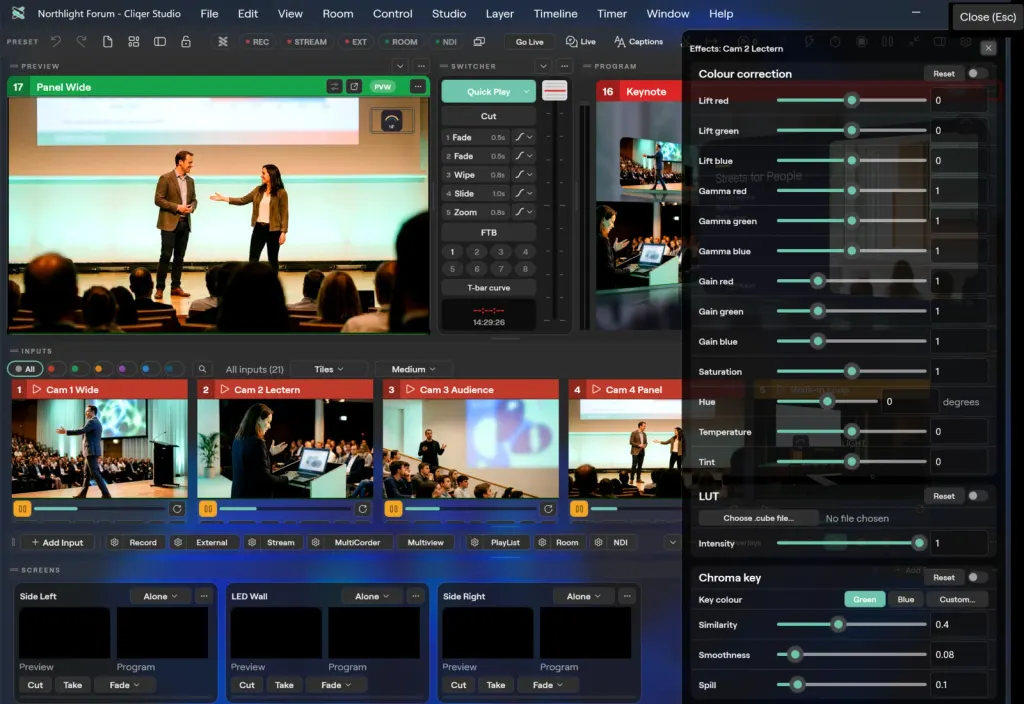The image size is (1024, 704).
Task: Toggle the side panel layout icon
Action: pos(159,41)
